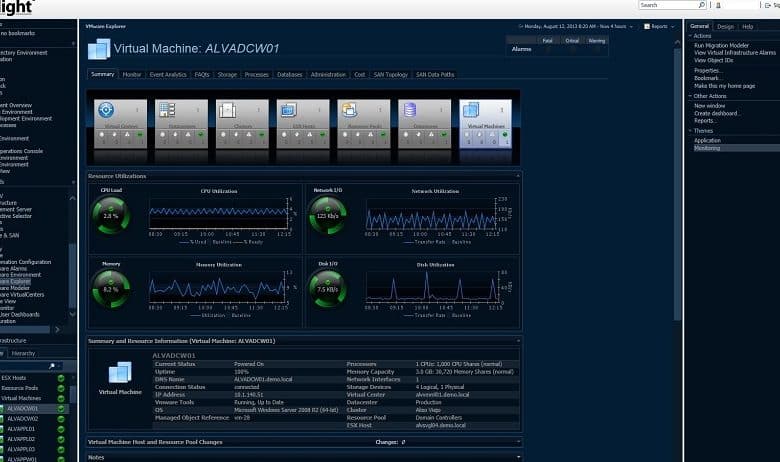Click the green status icon for ESX Hosts
Screen dimensions: 780x462
pos(61,378)
